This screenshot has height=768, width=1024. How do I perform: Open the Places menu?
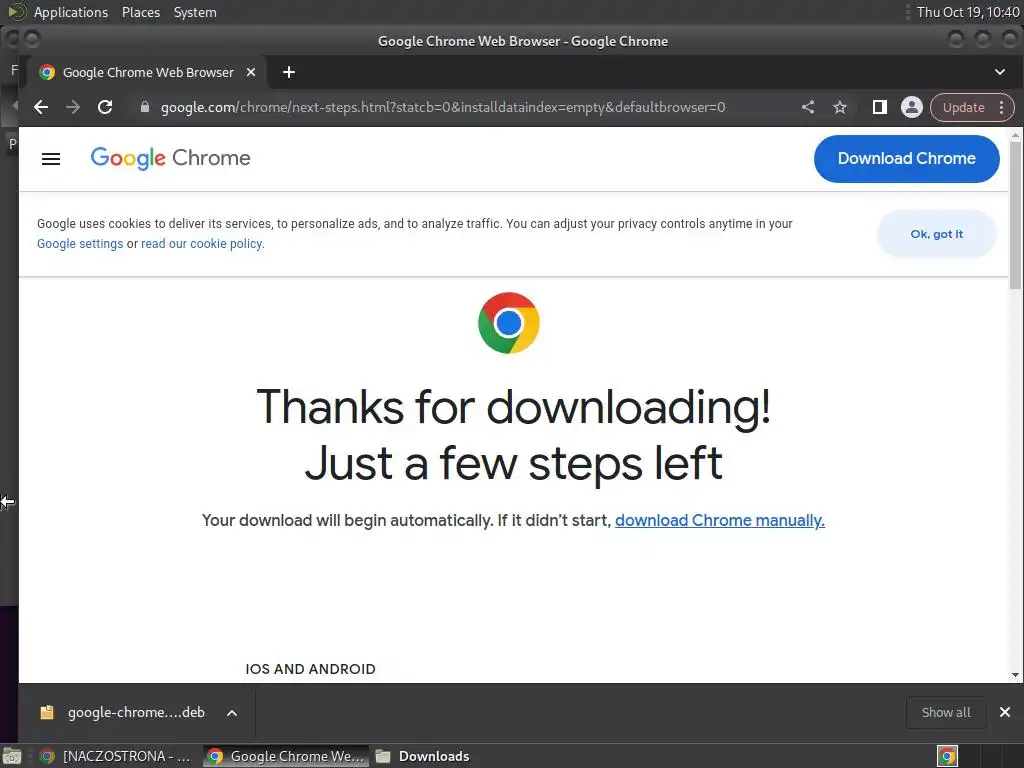(141, 12)
